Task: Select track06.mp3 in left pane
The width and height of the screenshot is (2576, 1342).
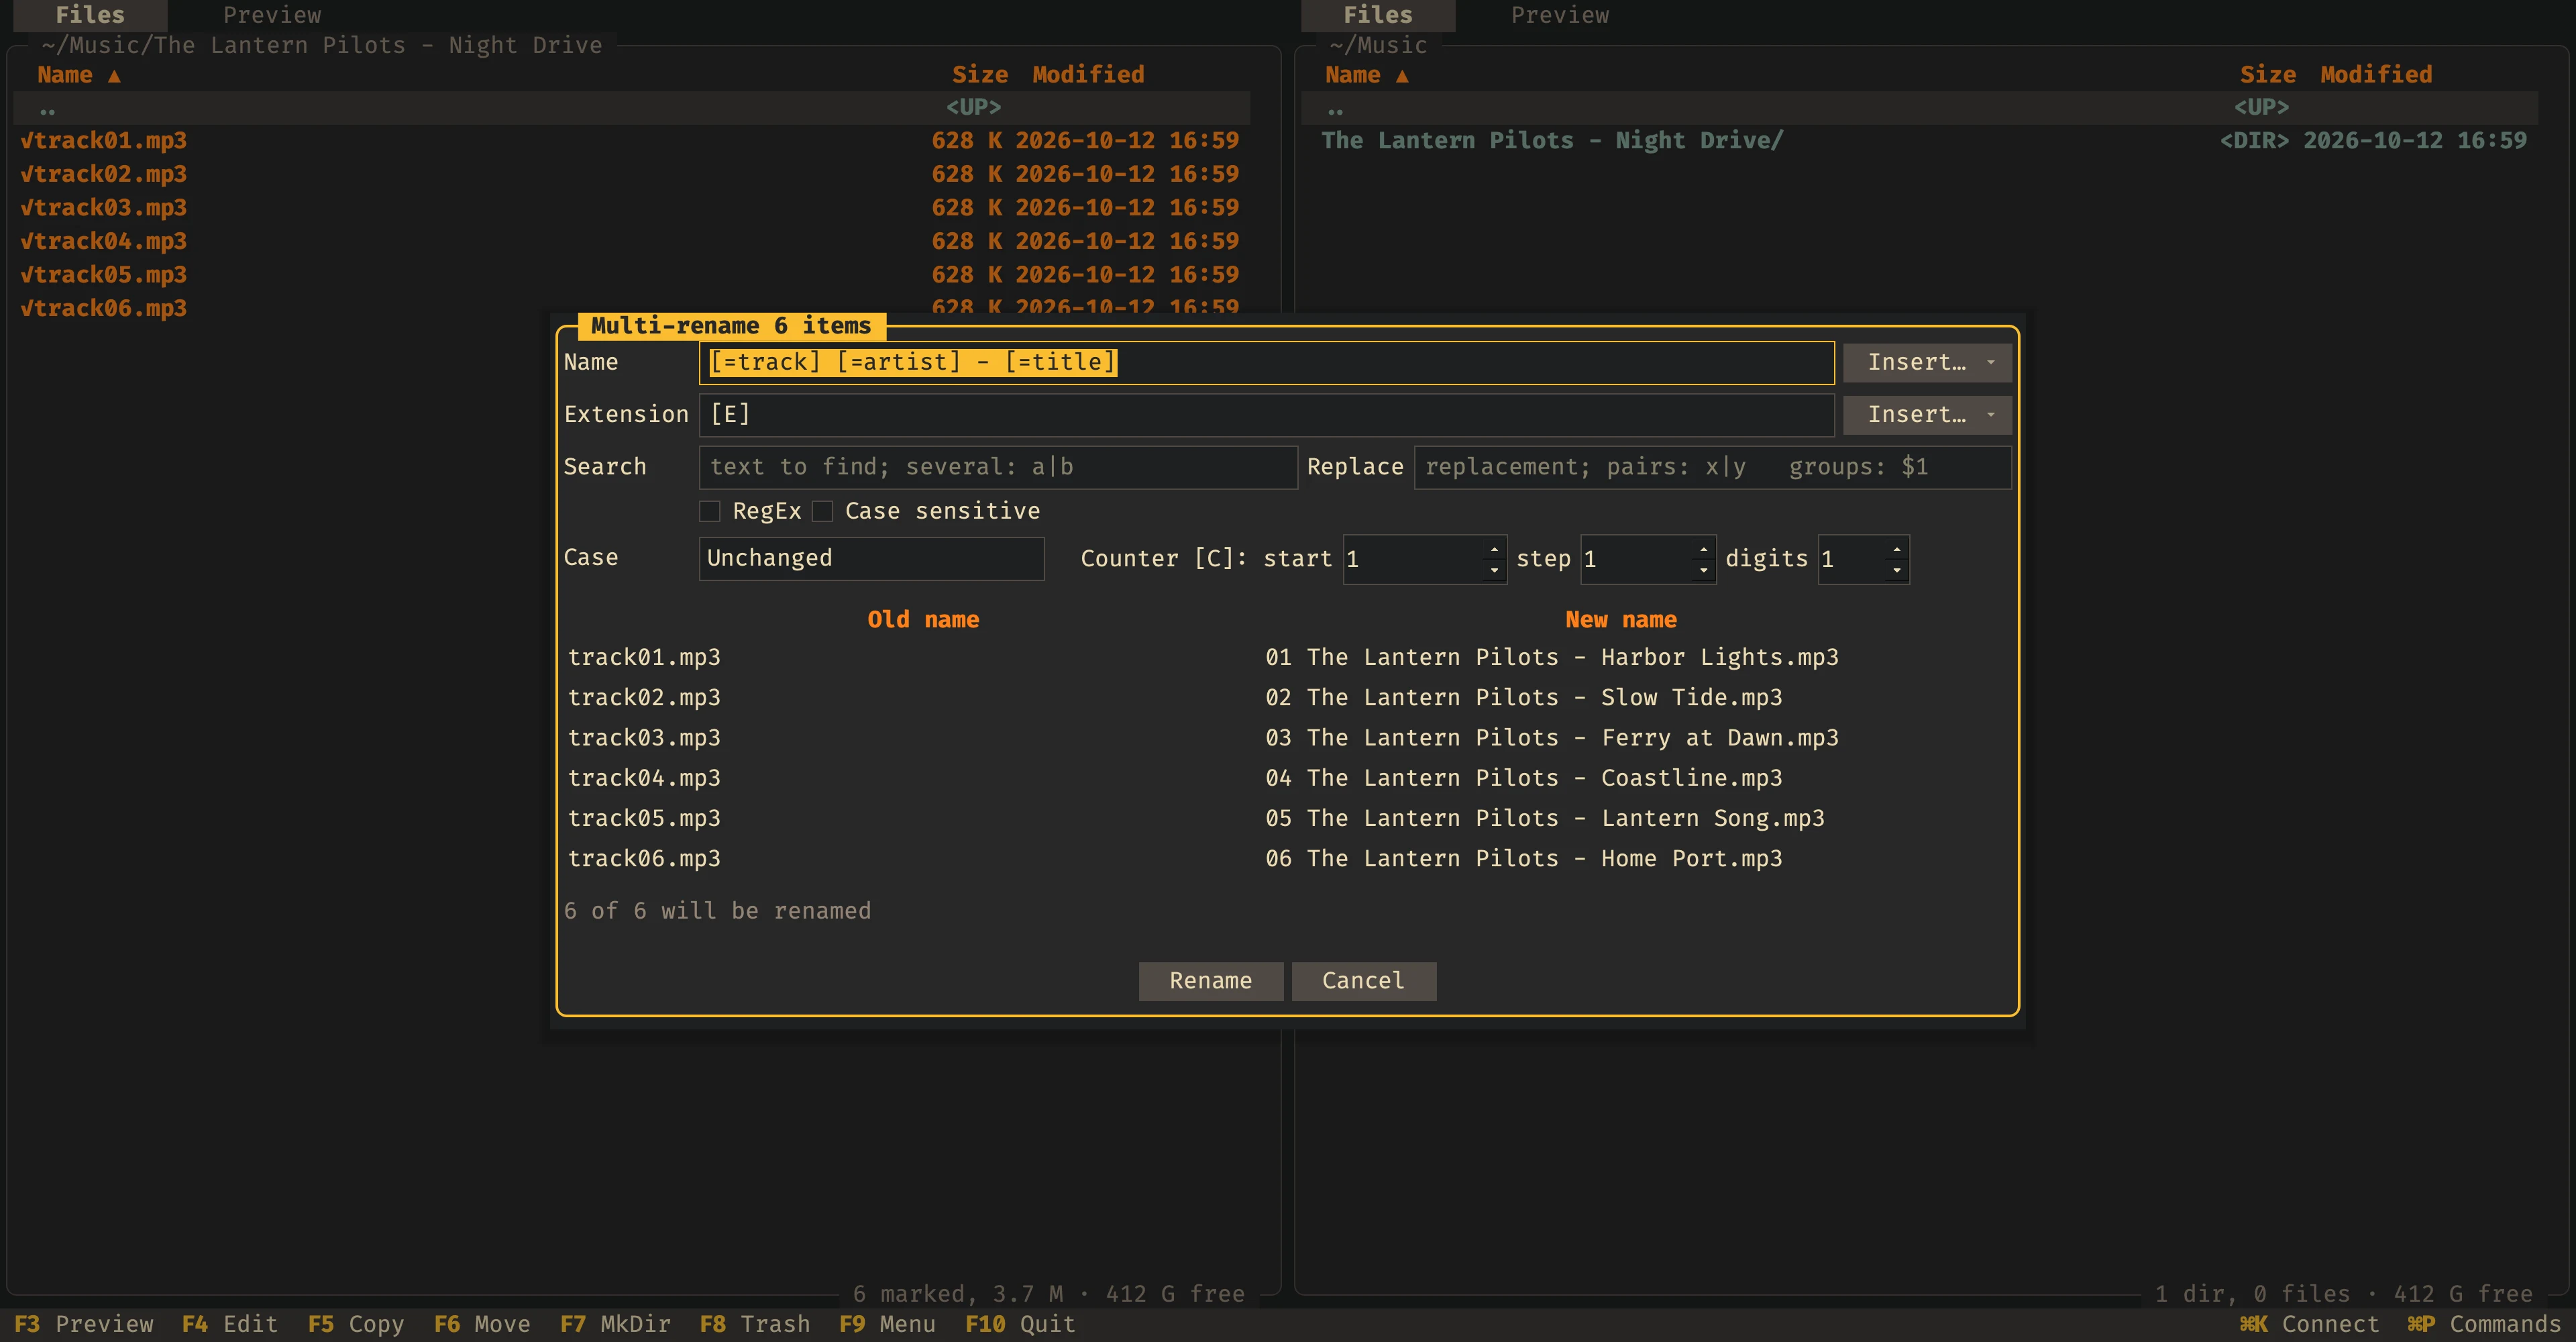Action: 632,308
